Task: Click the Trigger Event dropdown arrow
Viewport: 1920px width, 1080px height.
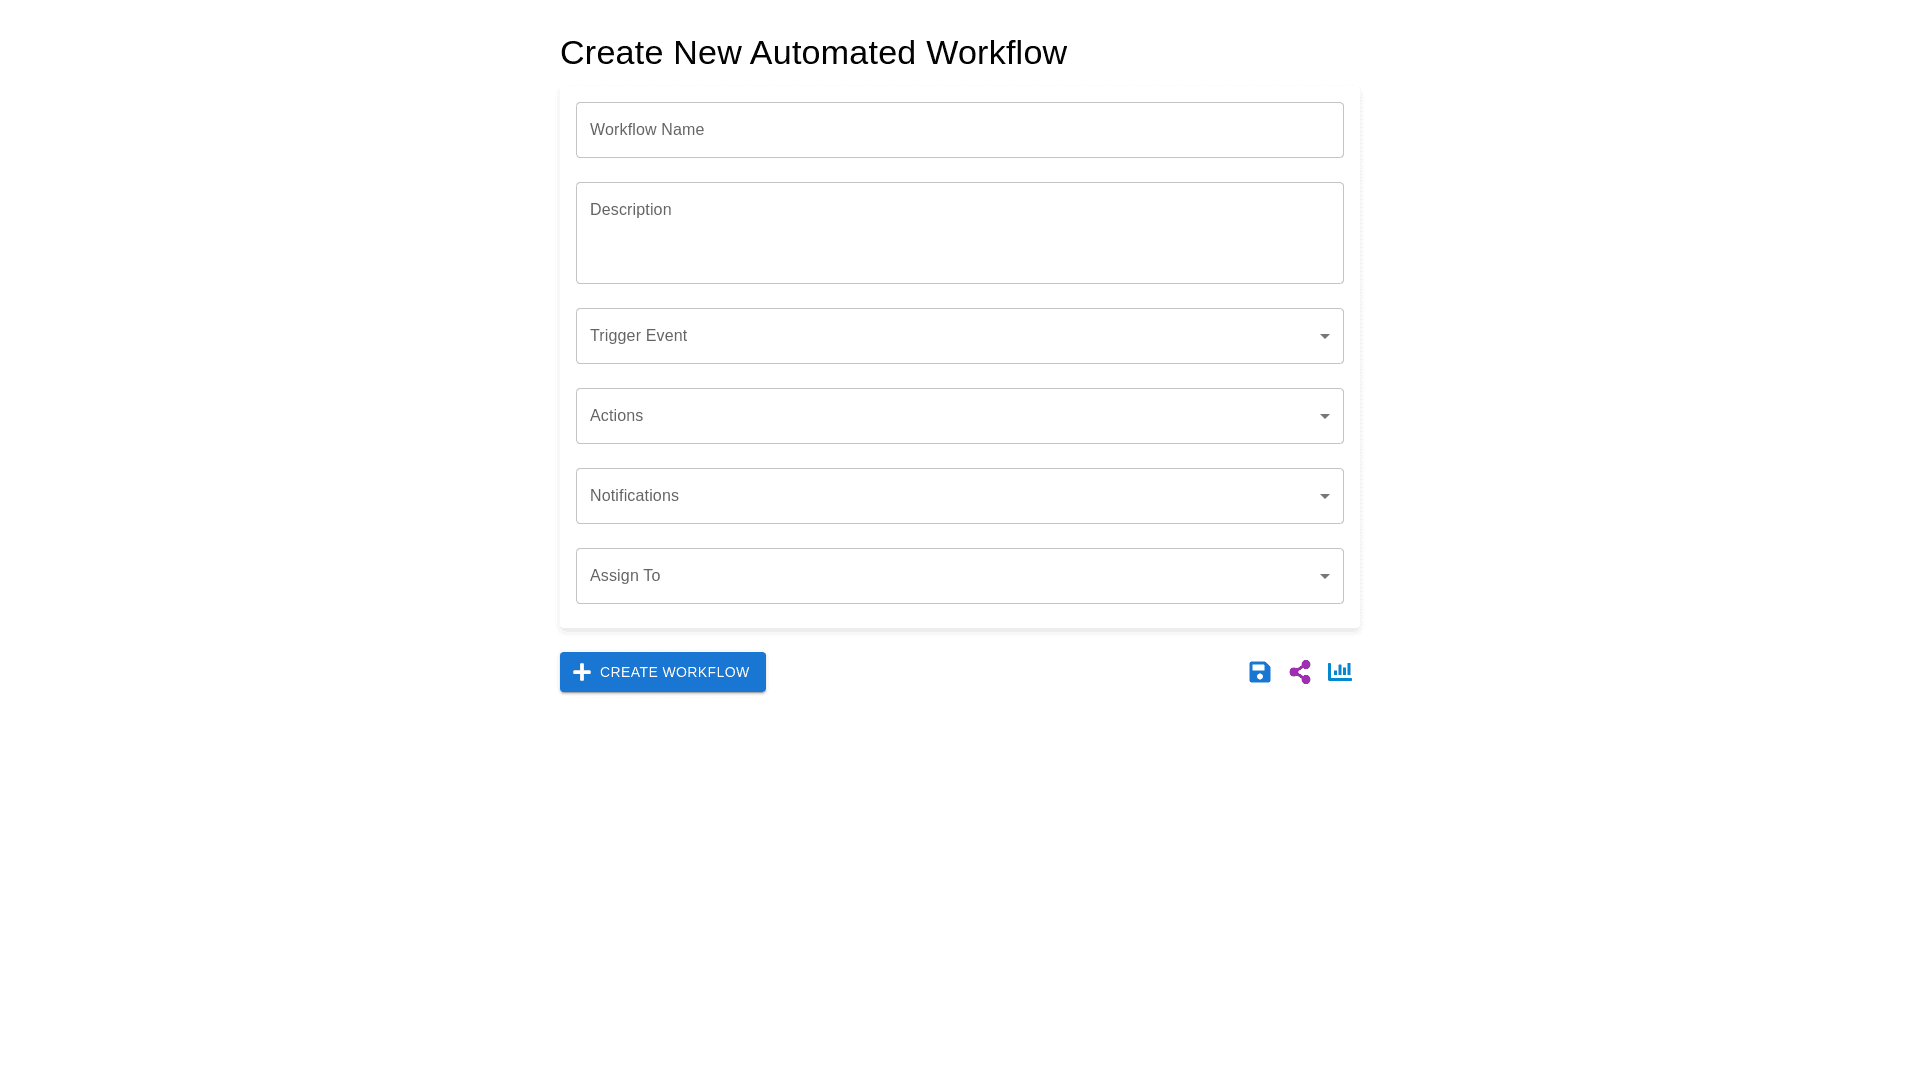Action: click(1324, 336)
